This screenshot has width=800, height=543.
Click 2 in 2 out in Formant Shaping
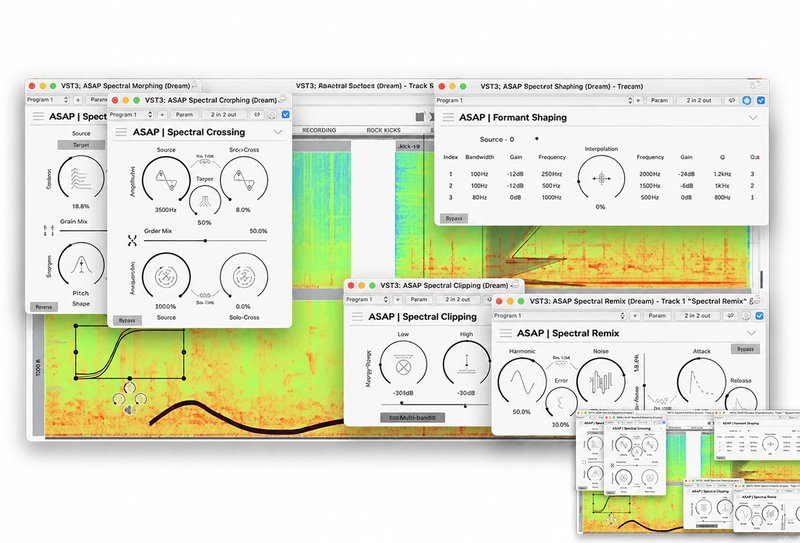click(x=699, y=101)
